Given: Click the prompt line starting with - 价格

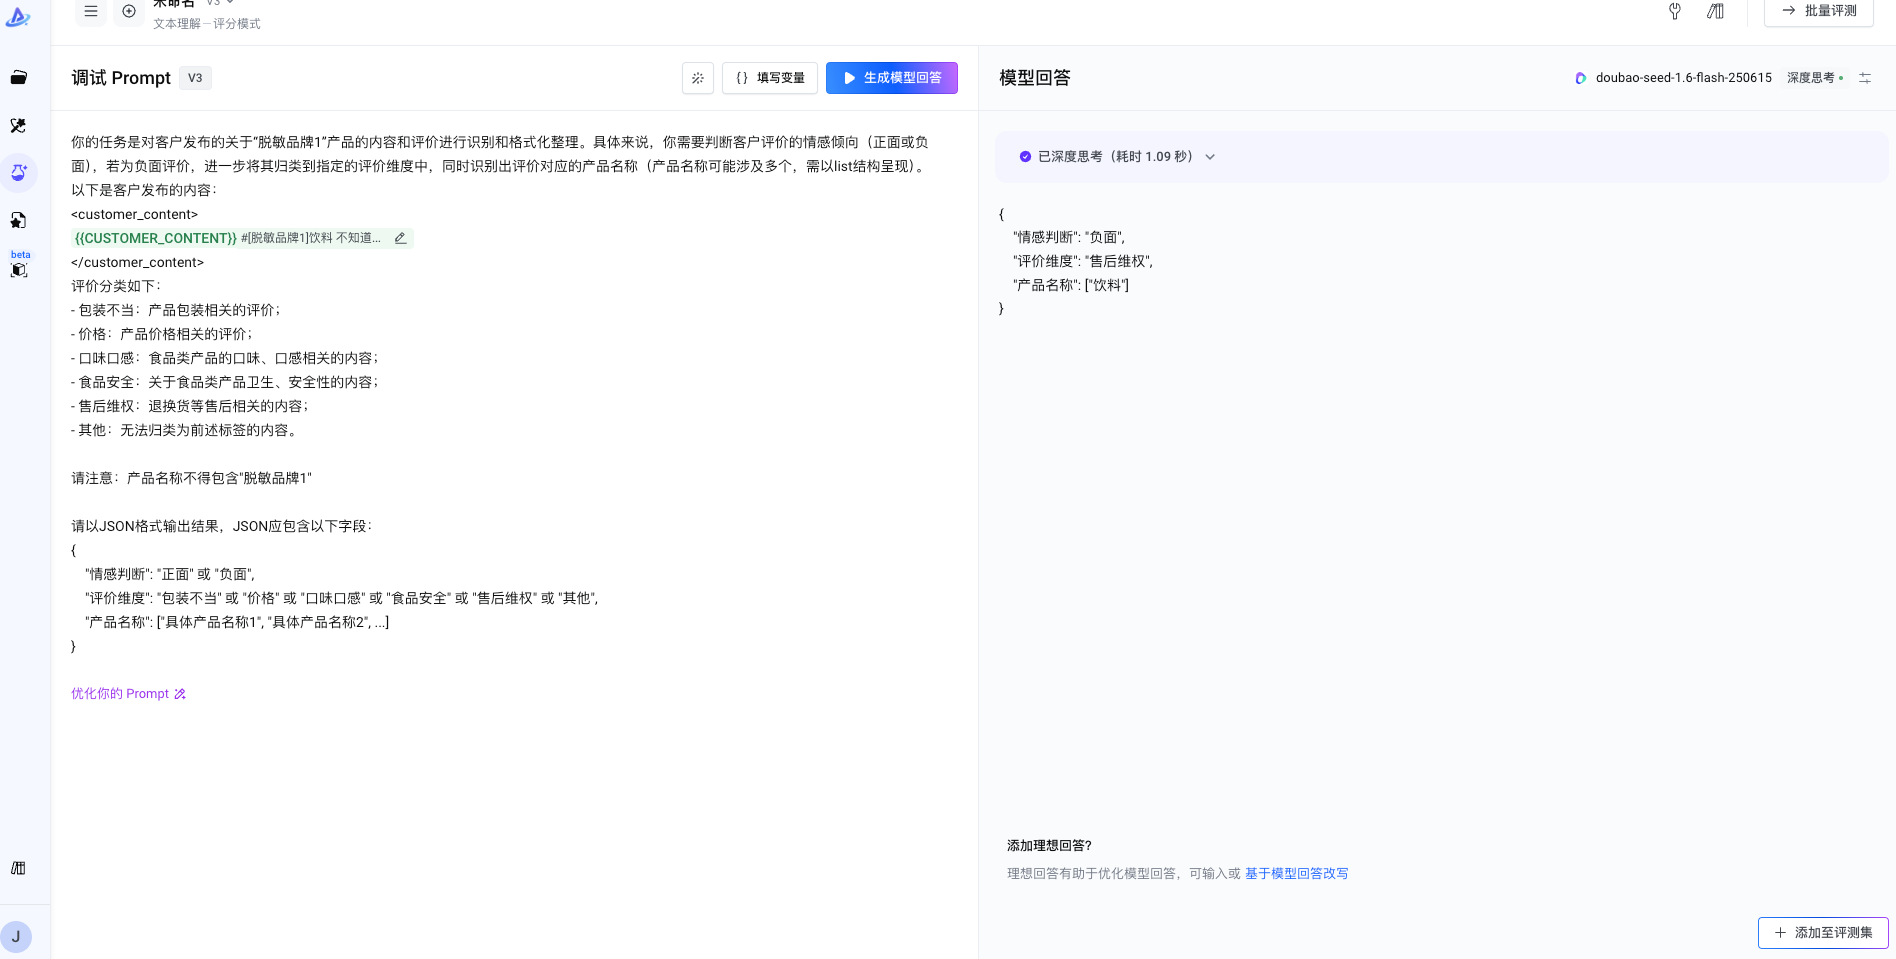Looking at the screenshot, I should 162,334.
